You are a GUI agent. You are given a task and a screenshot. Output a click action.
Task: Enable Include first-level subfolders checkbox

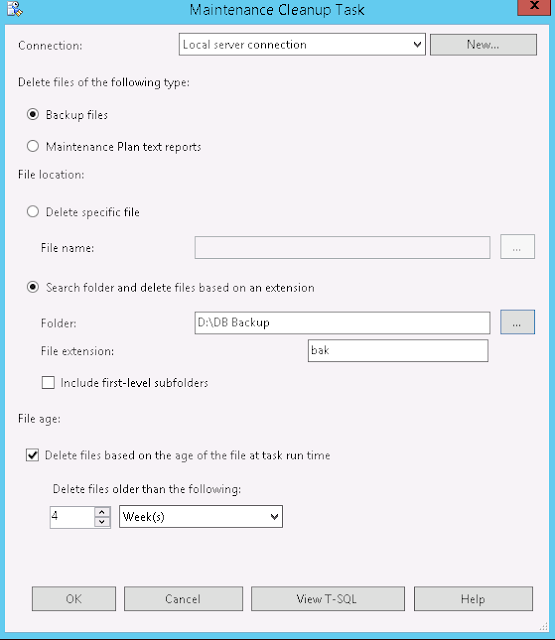(48, 382)
